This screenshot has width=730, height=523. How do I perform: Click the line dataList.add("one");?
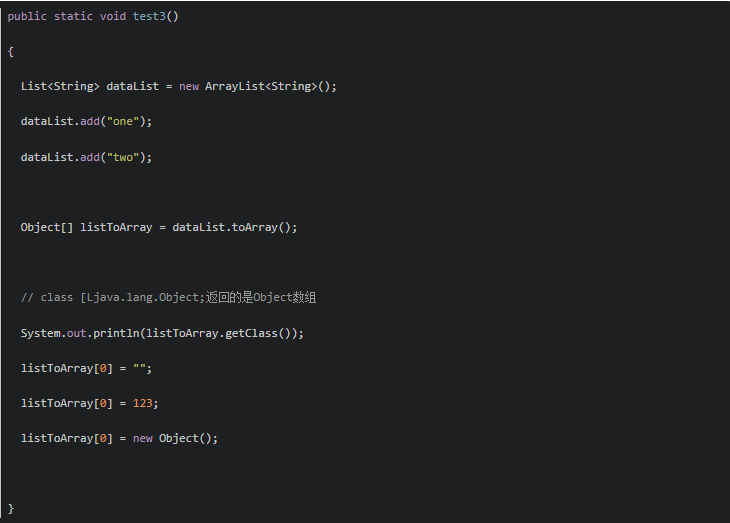pyautogui.click(x=86, y=122)
